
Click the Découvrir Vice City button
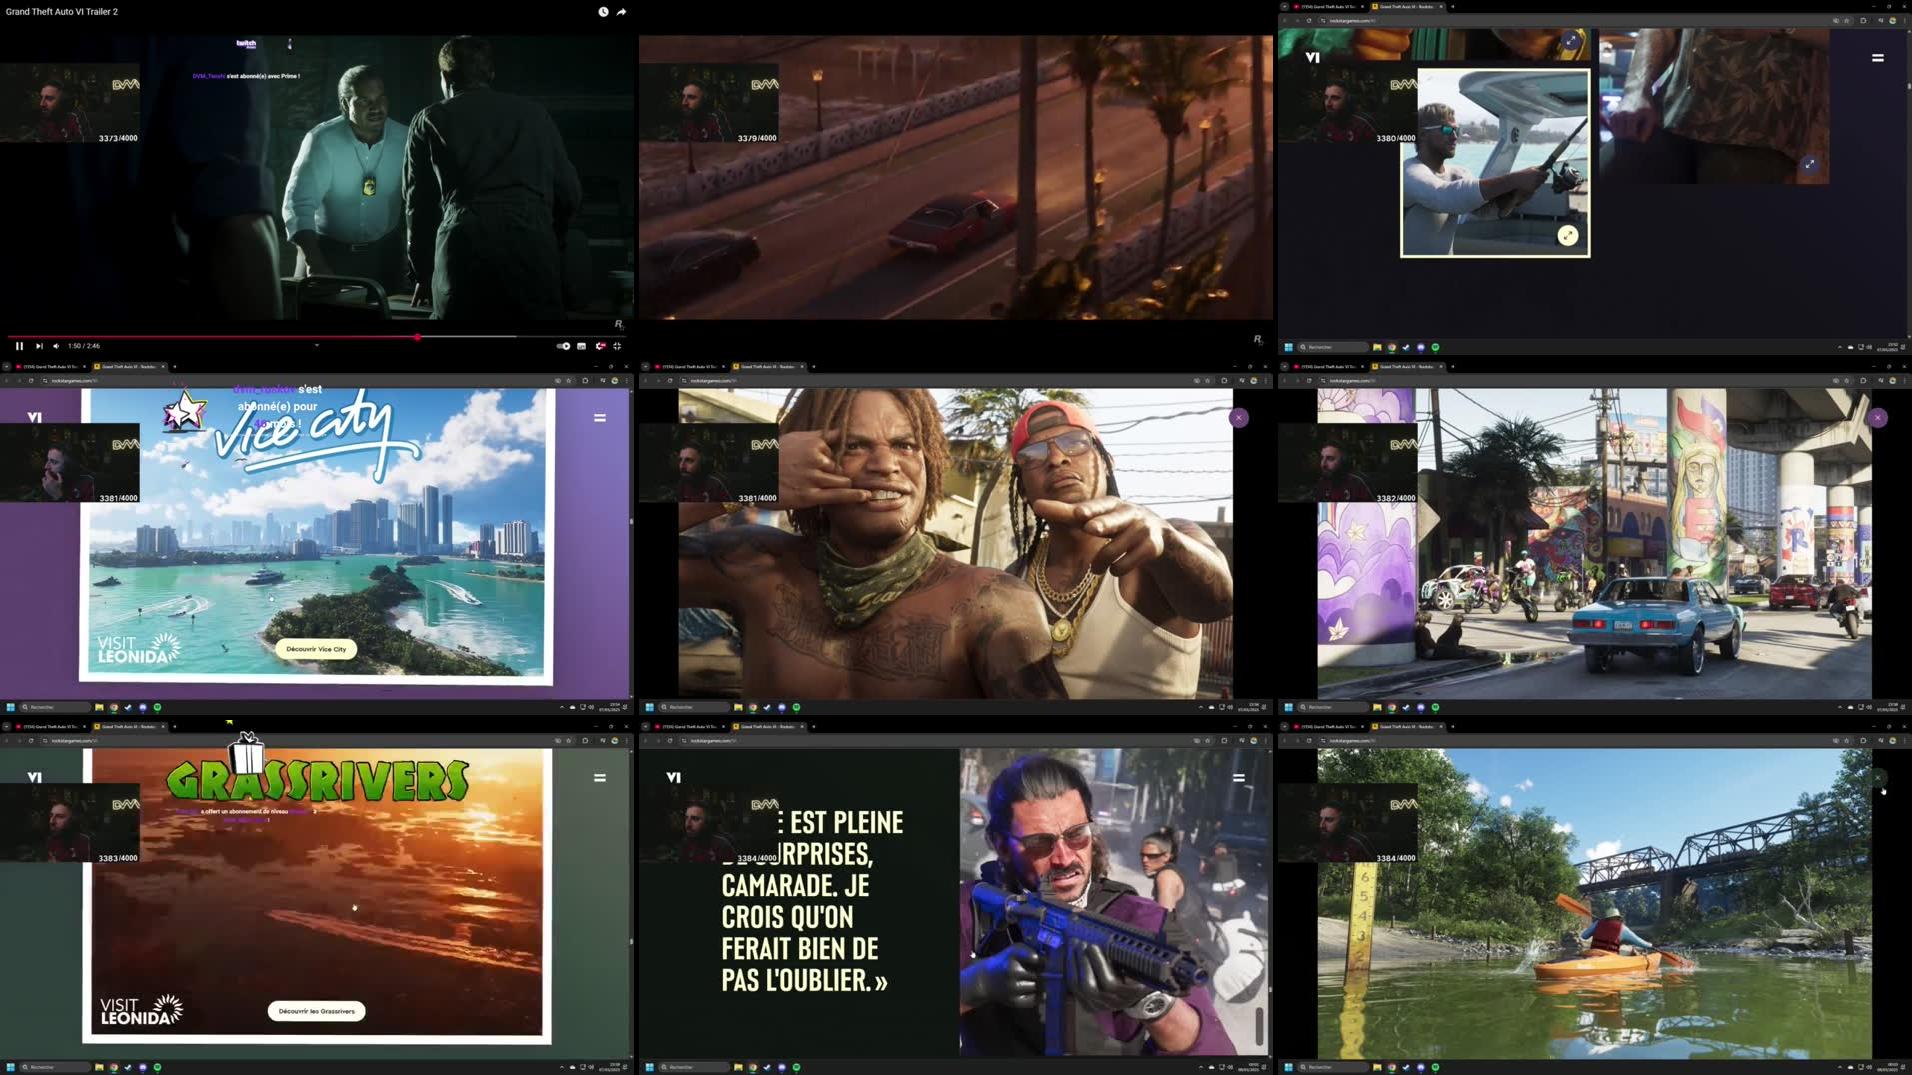[x=316, y=649]
